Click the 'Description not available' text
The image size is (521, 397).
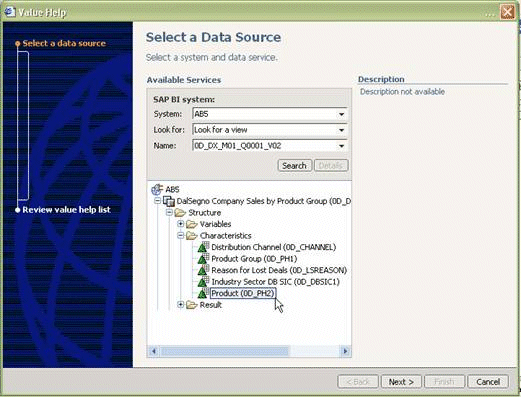point(402,92)
